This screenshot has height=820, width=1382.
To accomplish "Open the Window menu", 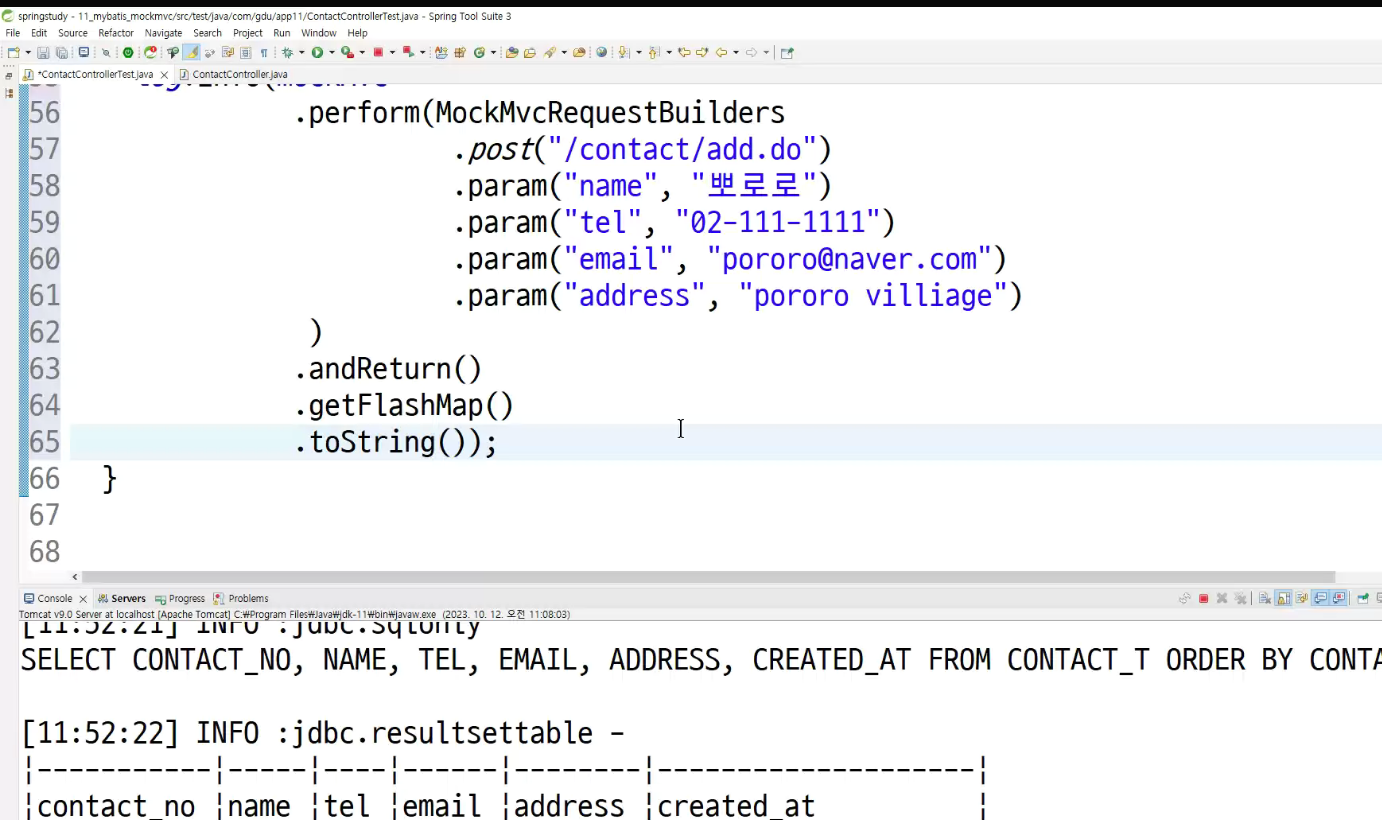I will click(319, 33).
